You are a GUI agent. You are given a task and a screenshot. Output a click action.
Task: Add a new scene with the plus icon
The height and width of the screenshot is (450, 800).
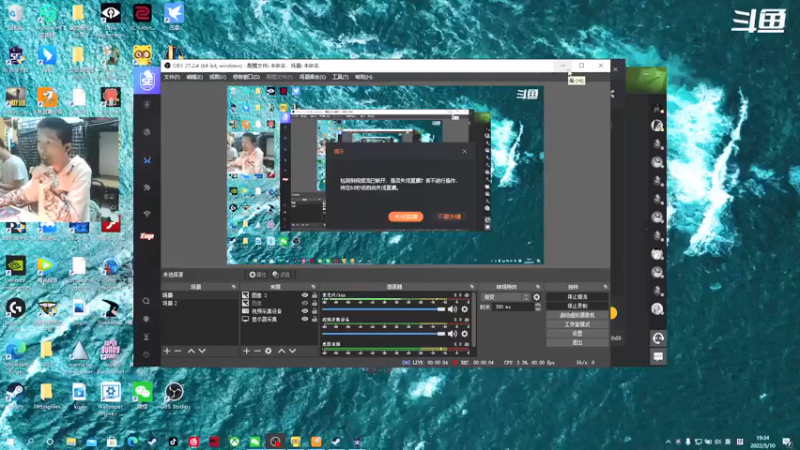[x=167, y=351]
